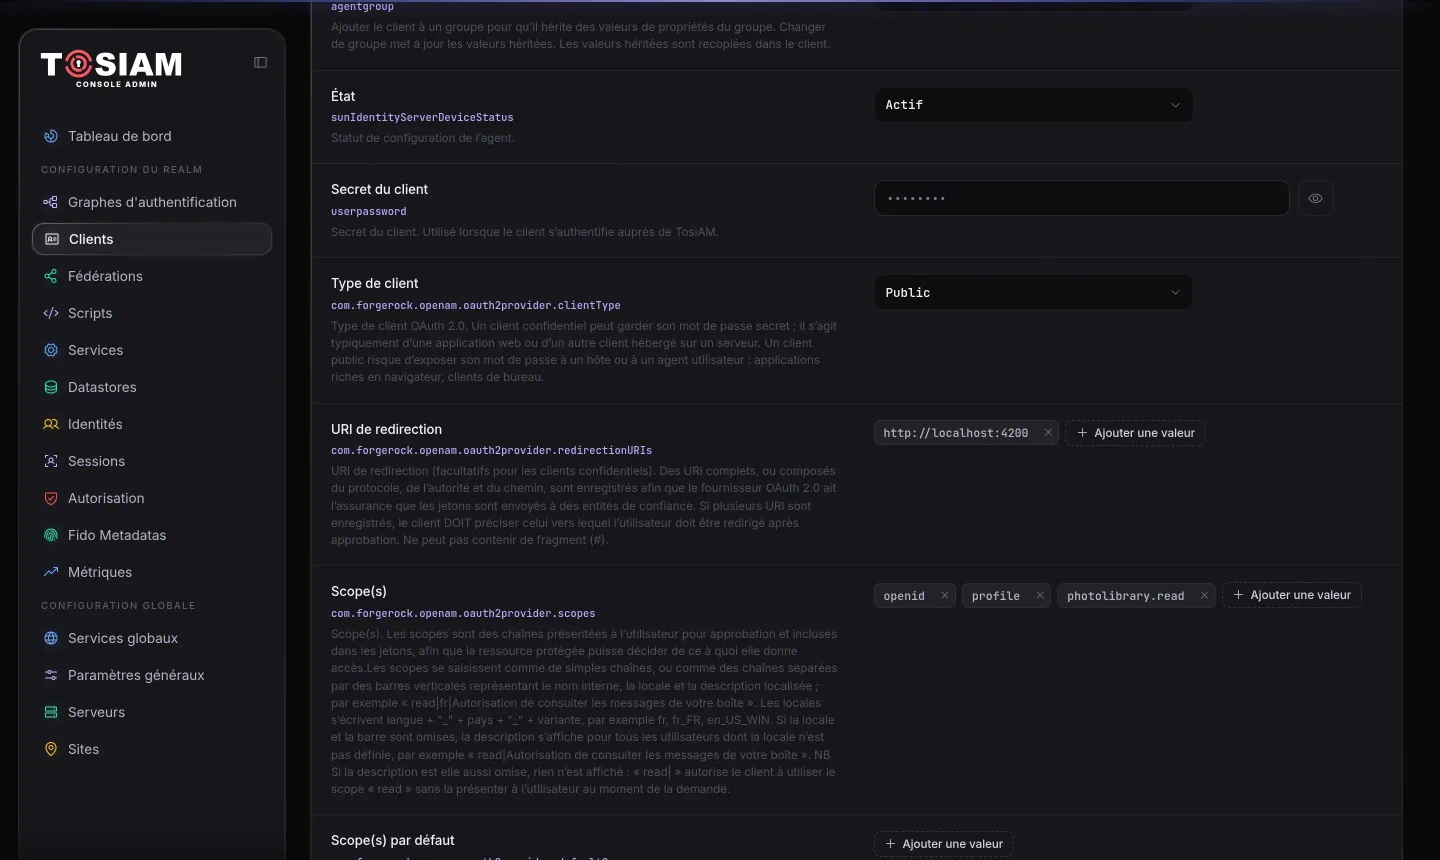Click the oauth2provider.redirectionURIs property name
This screenshot has height=860, width=1440.
click(x=491, y=451)
